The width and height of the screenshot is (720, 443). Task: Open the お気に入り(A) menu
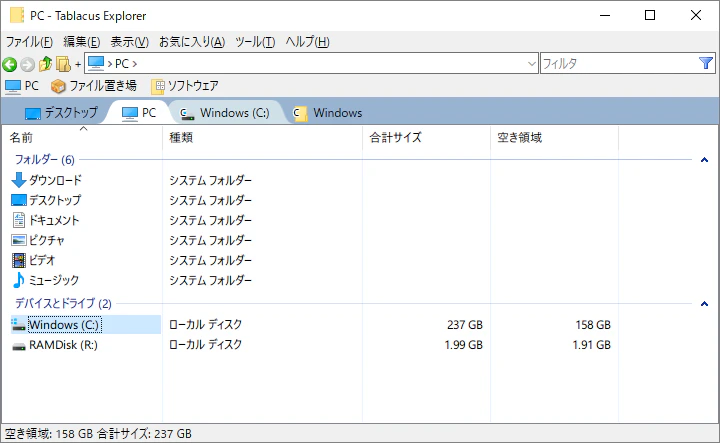tap(192, 42)
